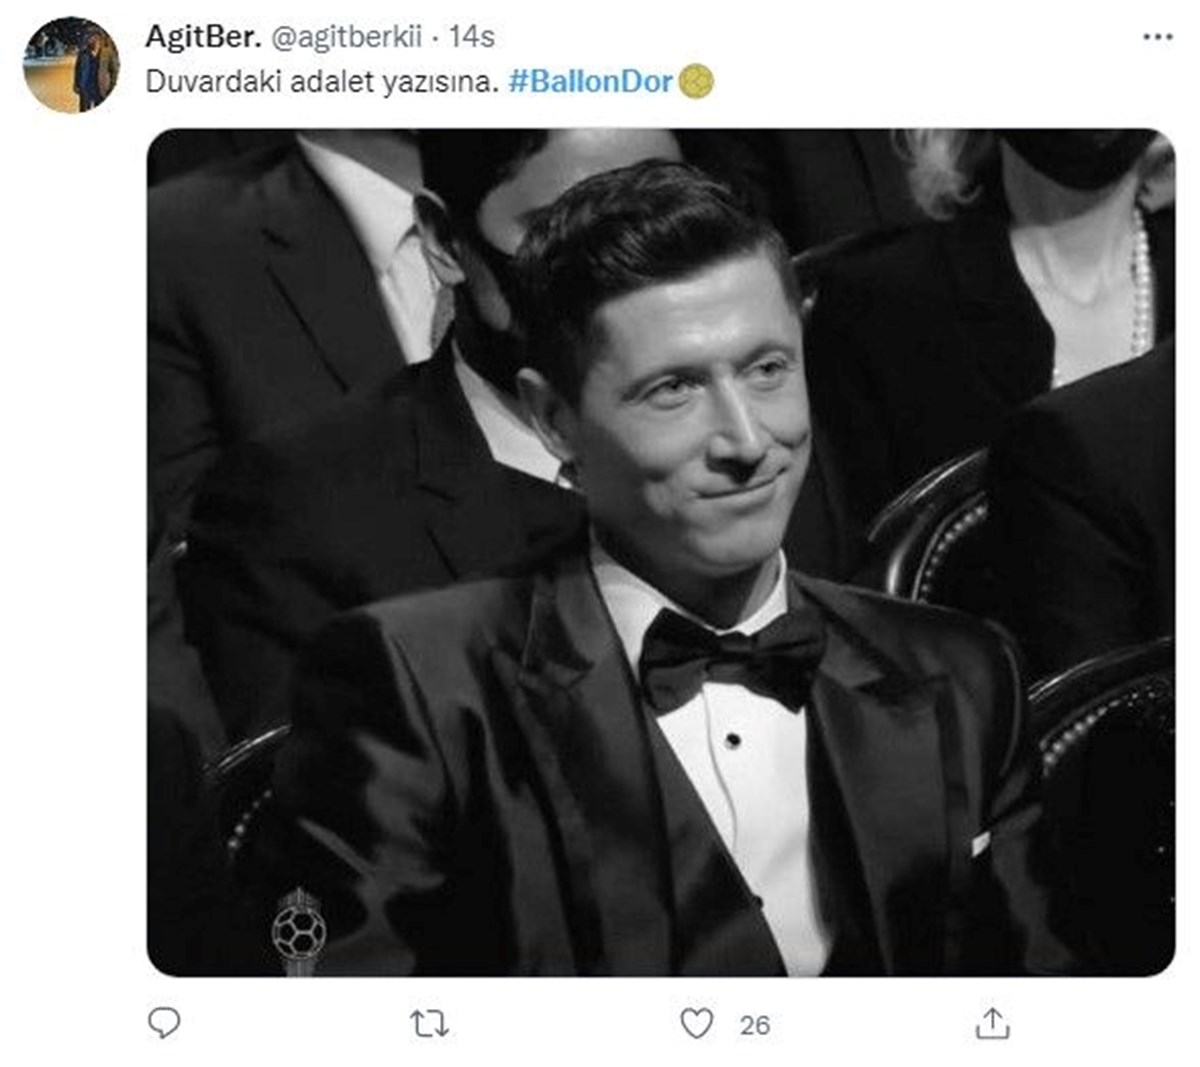Viewport: 1200px width, 1067px height.
Task: Click the golden ball emoji after the hashtag
Action: (x=696, y=81)
